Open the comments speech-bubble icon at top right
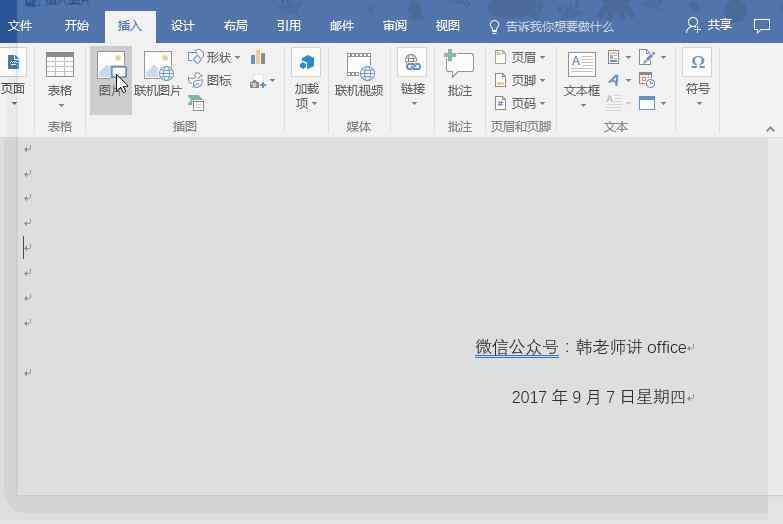The image size is (783, 524). [762, 25]
